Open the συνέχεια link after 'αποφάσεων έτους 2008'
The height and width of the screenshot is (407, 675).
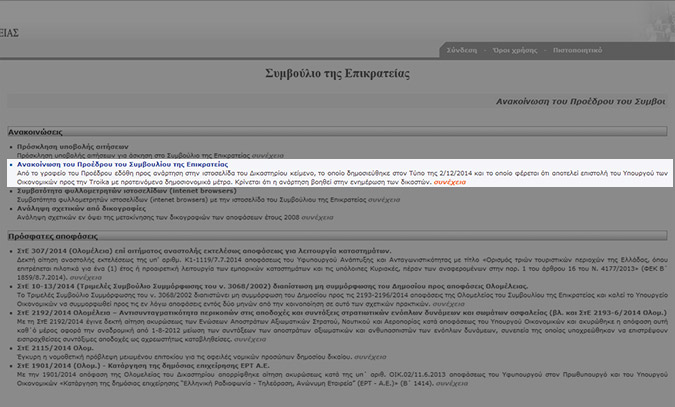click(x=317, y=217)
